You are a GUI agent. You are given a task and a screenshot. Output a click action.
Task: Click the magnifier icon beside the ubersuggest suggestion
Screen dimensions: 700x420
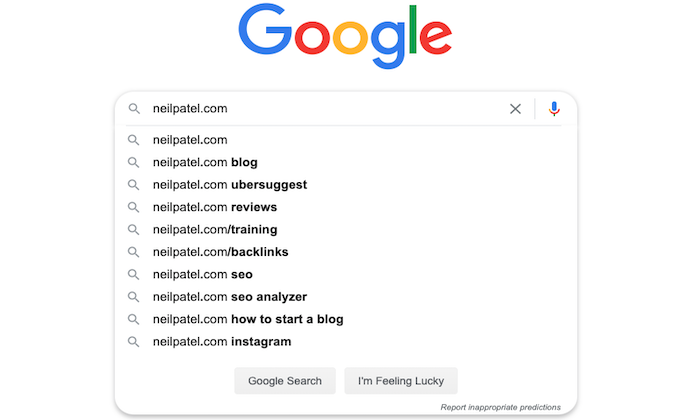134,184
